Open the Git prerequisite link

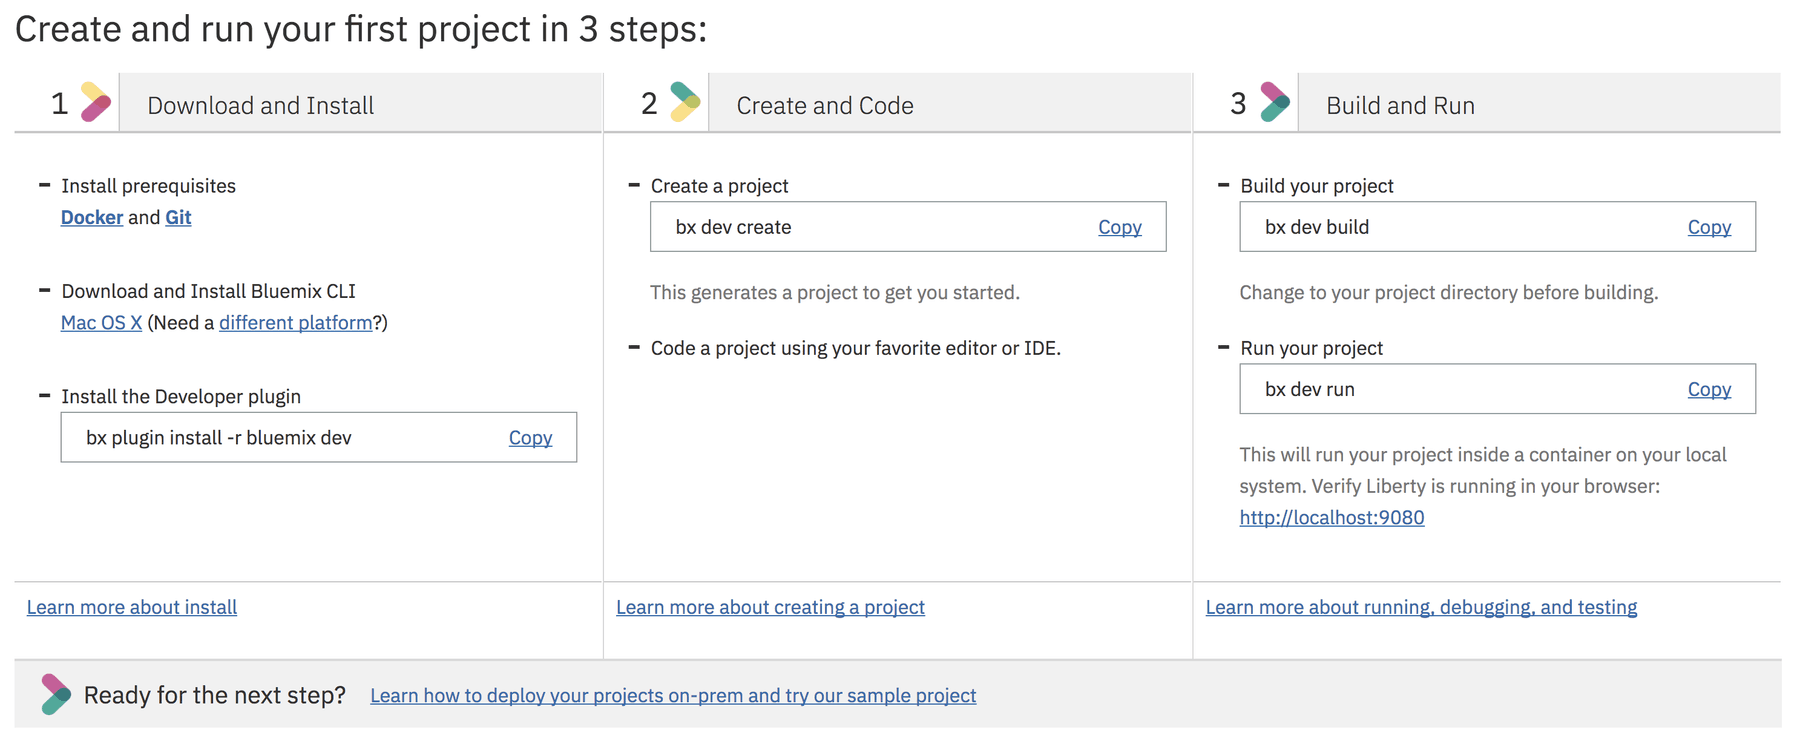[178, 217]
